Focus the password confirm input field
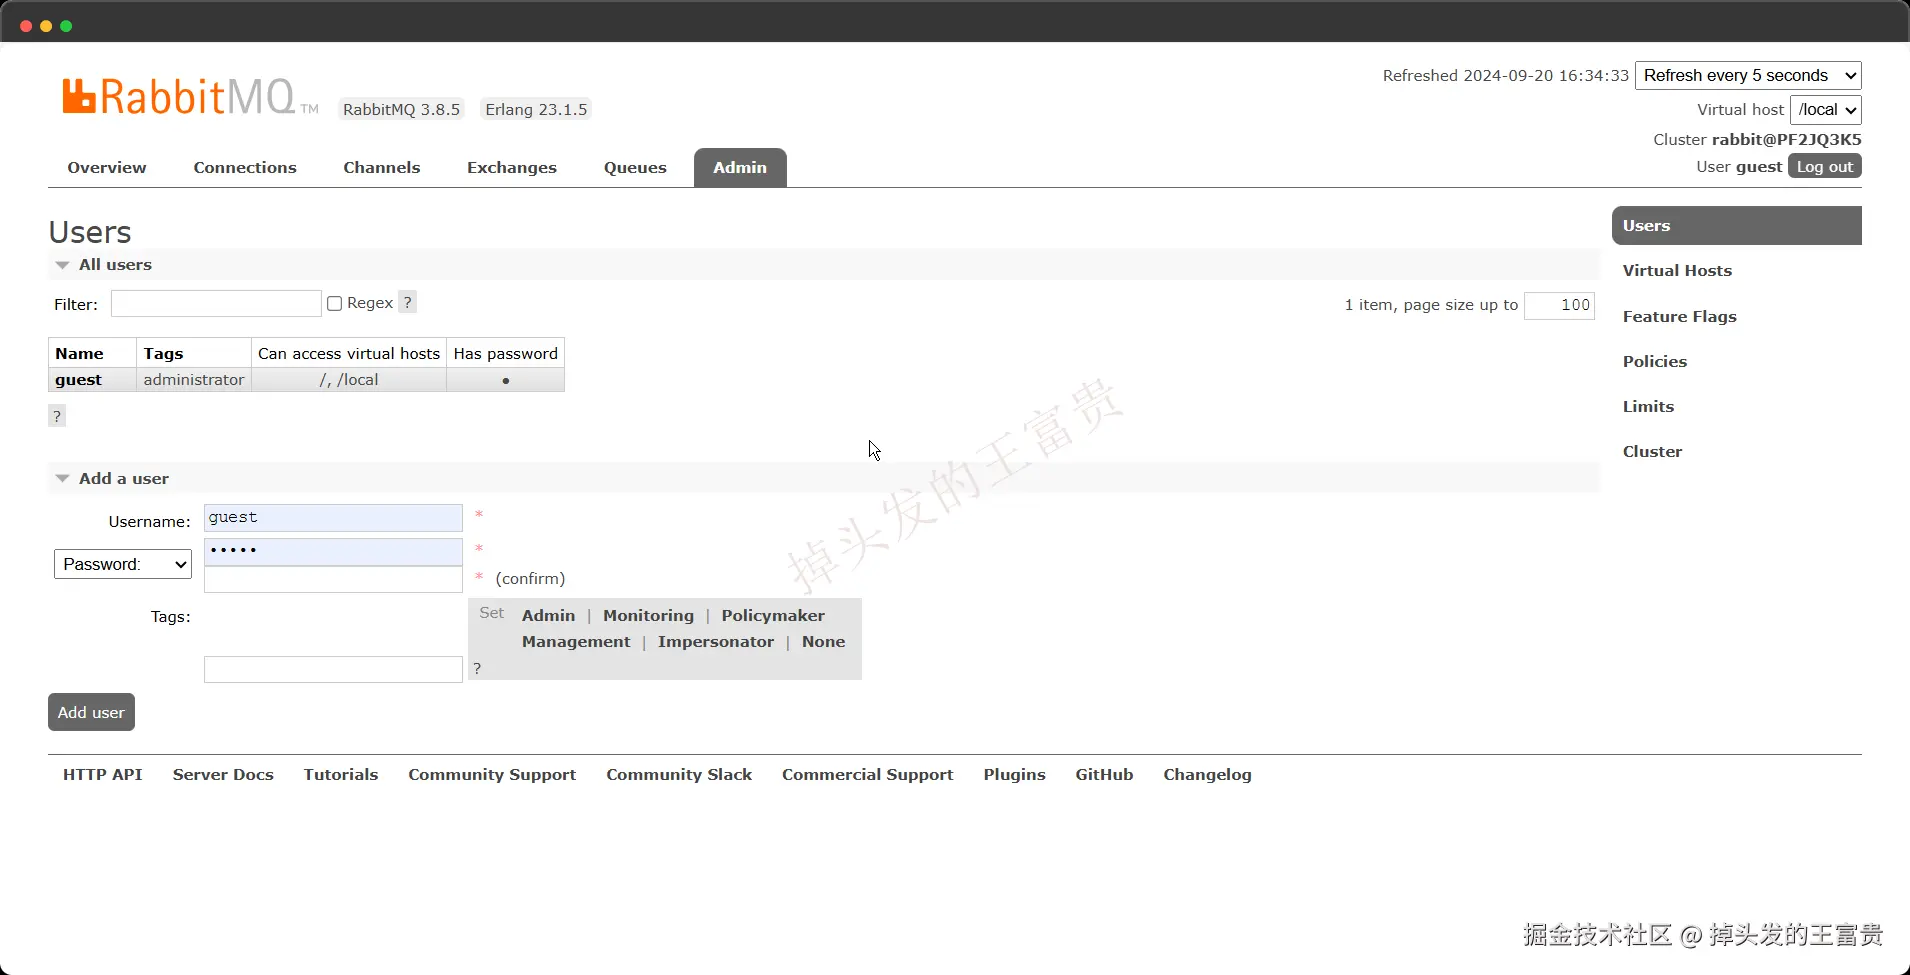1910x975 pixels. pos(333,580)
